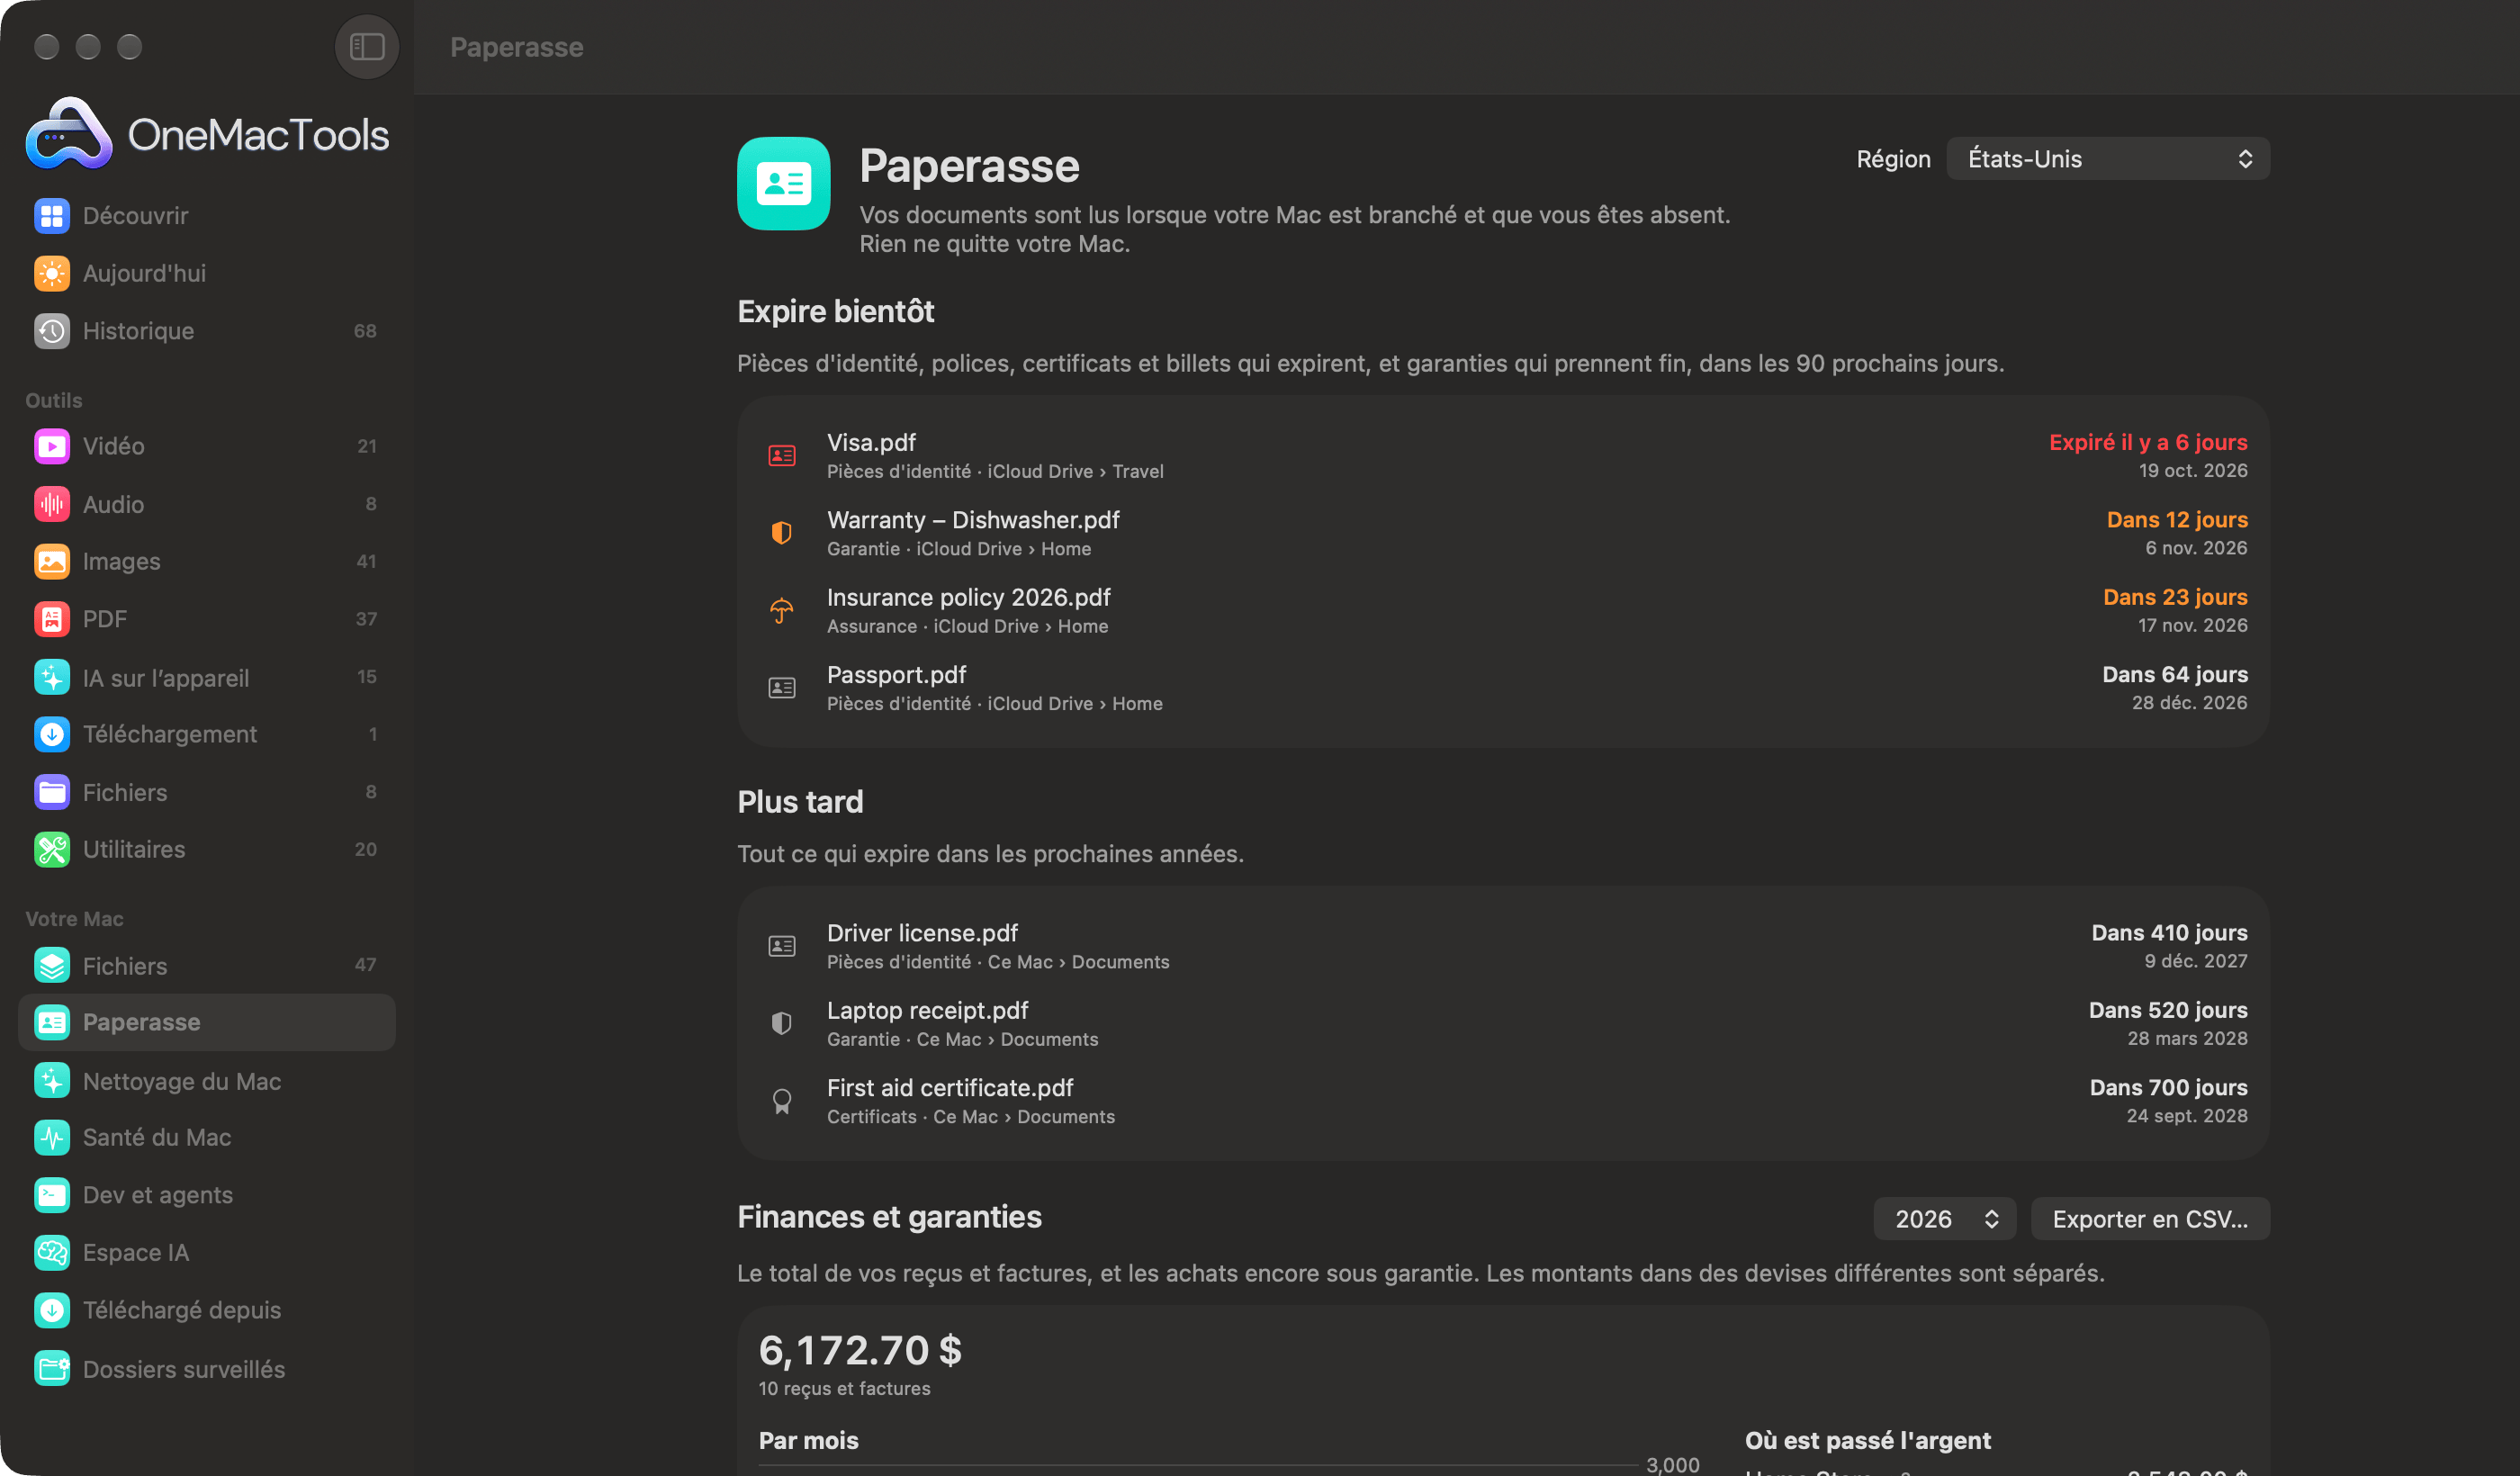Open the Images tools category
The image size is (2520, 1476).
tap(206, 561)
